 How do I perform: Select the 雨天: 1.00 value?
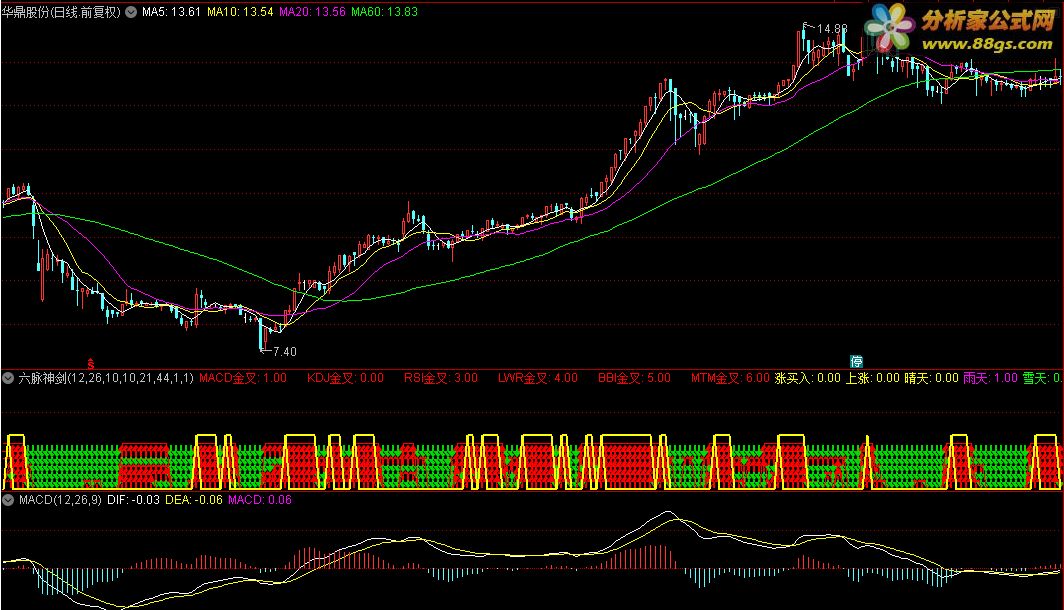pyautogui.click(x=990, y=378)
